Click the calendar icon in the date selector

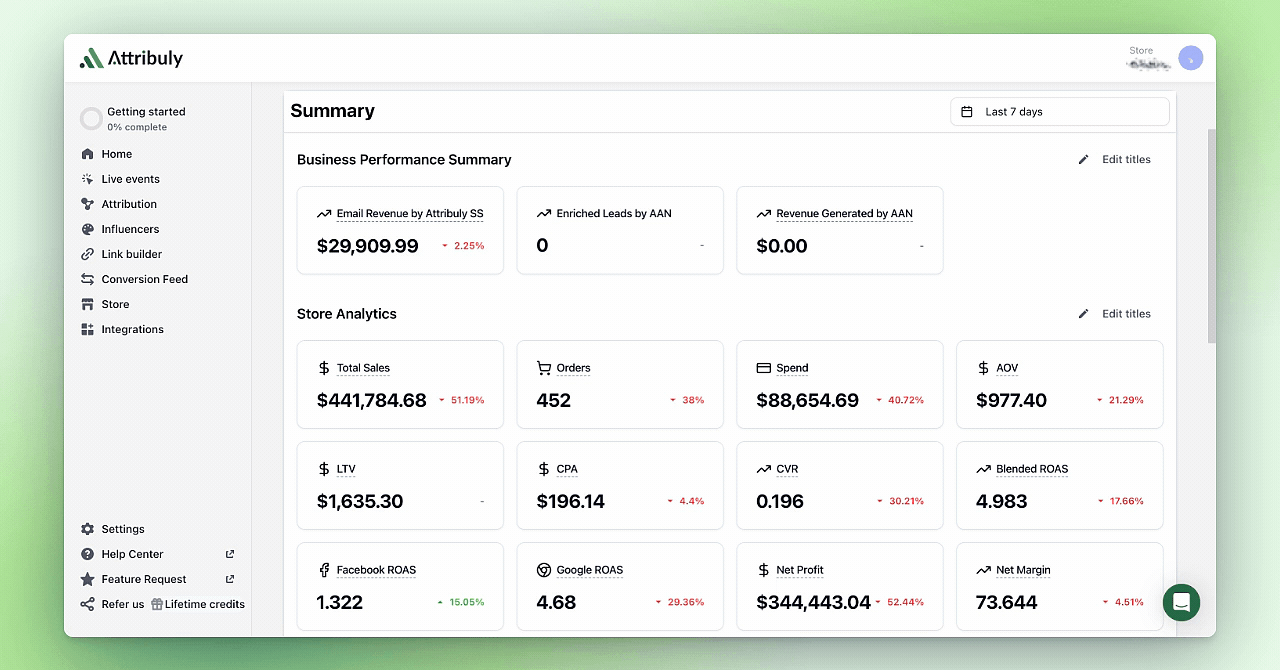pos(966,111)
